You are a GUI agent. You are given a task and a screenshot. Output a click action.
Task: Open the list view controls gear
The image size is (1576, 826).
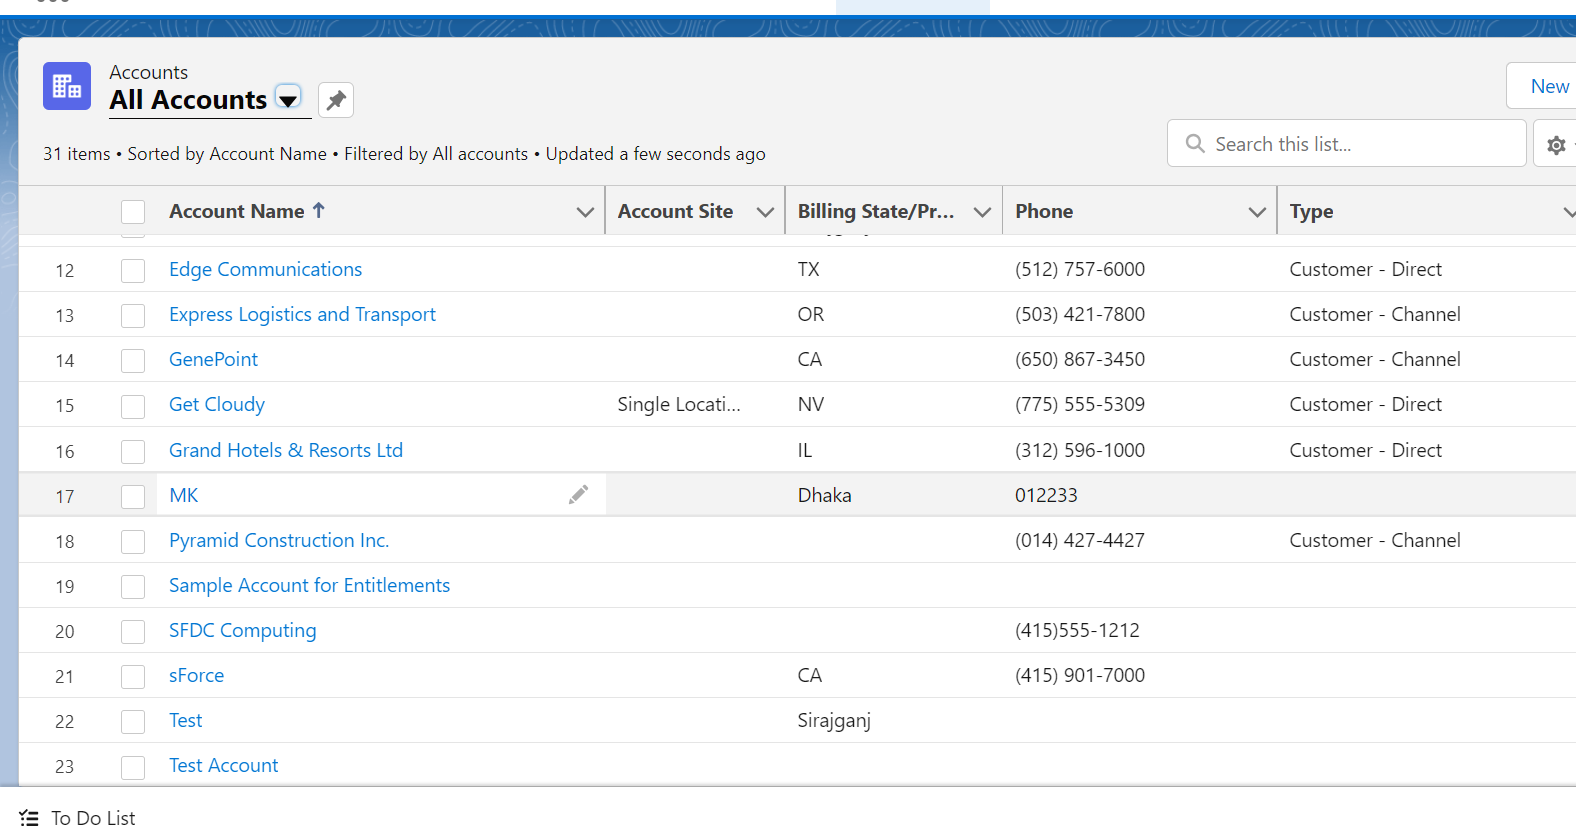(x=1557, y=145)
